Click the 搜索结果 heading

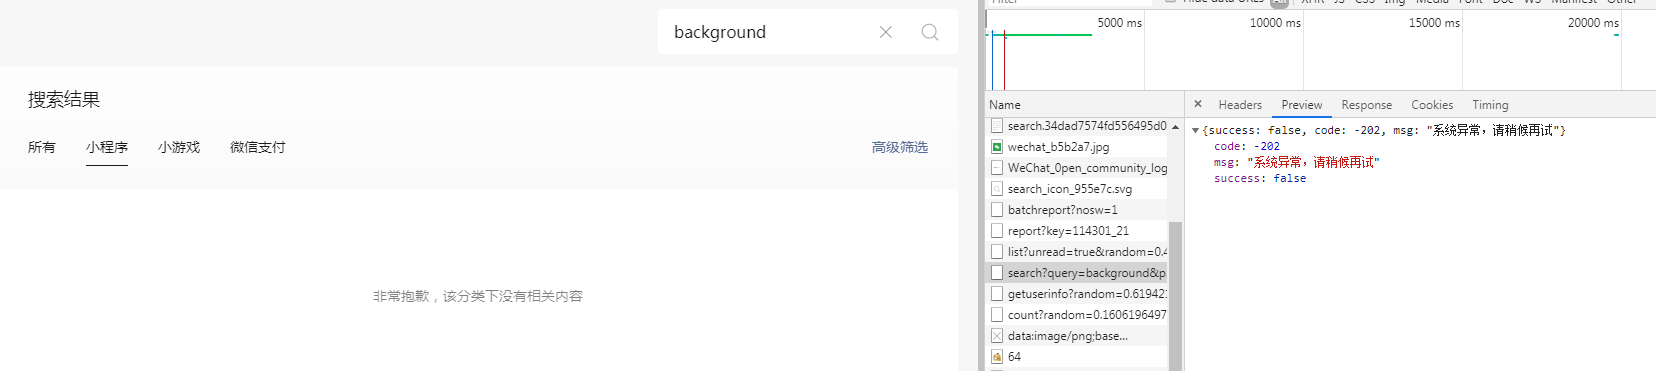point(64,100)
